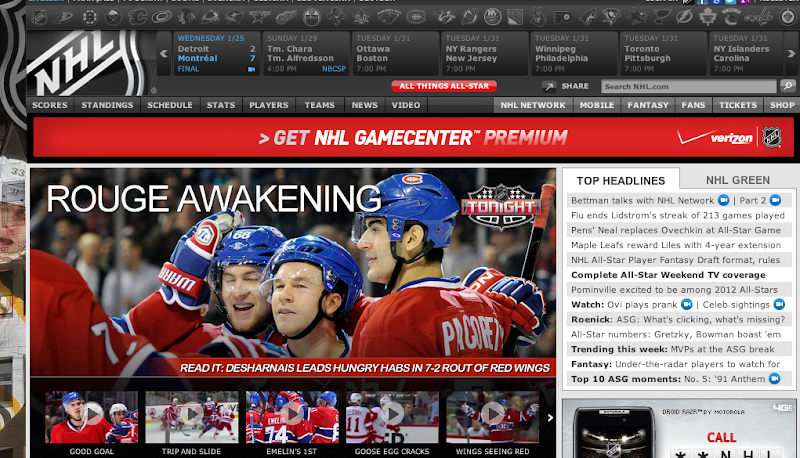Open the Winnipeg Jets team logo
The height and width of the screenshot is (458, 800).
pos(787,17)
